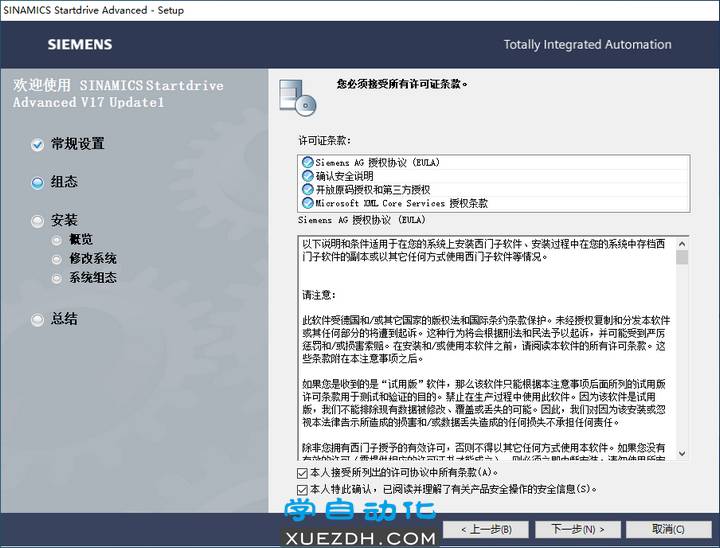Click the 确认安全说明 list item icon
Viewport: 720px width, 548px height.
(307, 175)
